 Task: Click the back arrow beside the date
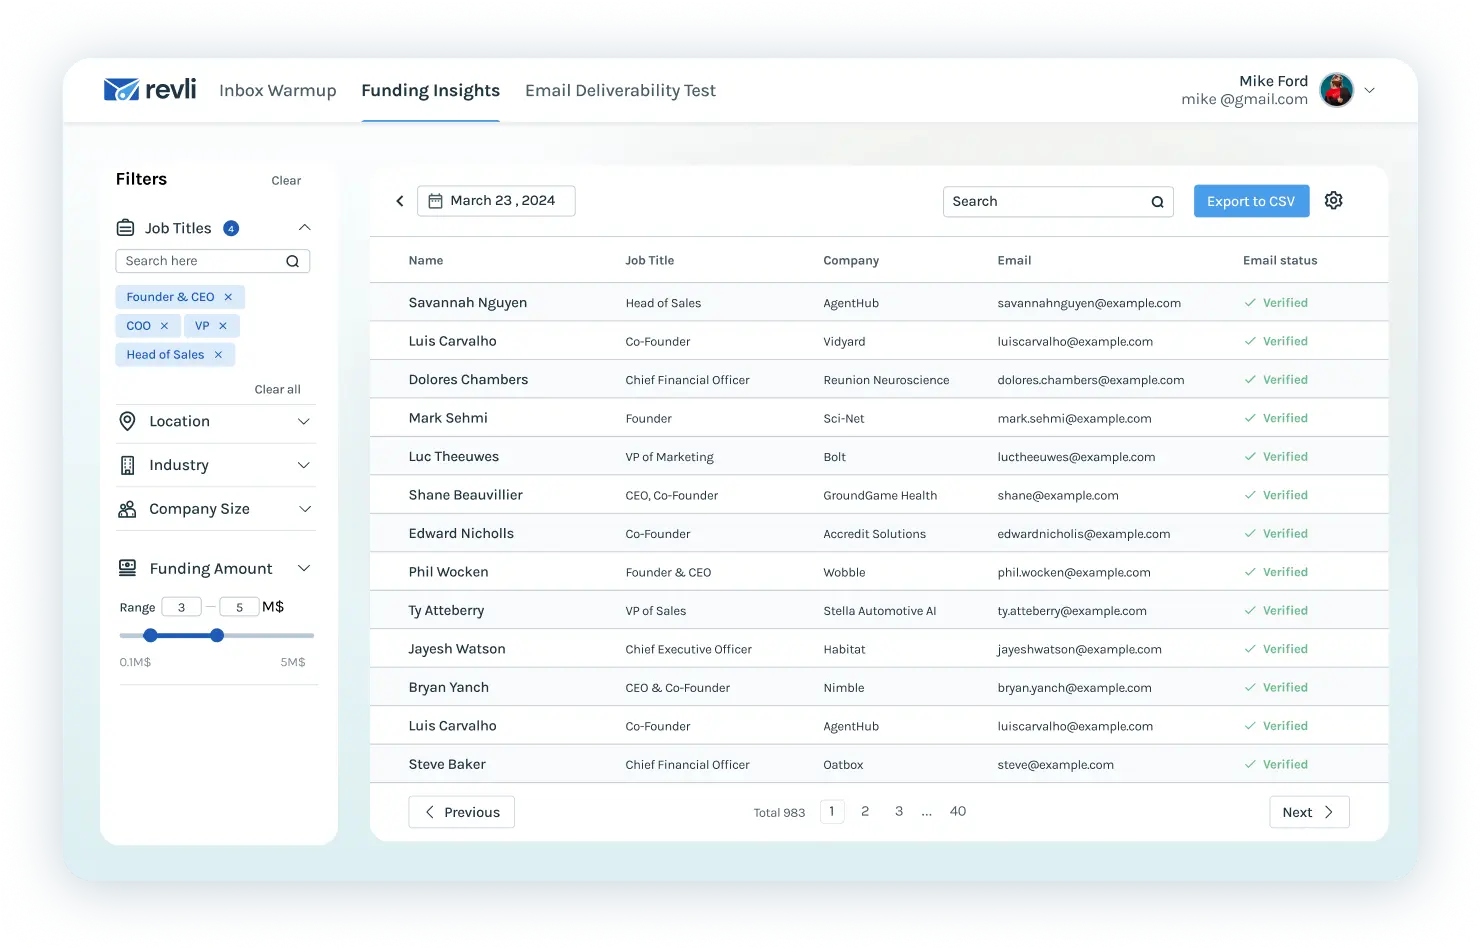tap(400, 201)
